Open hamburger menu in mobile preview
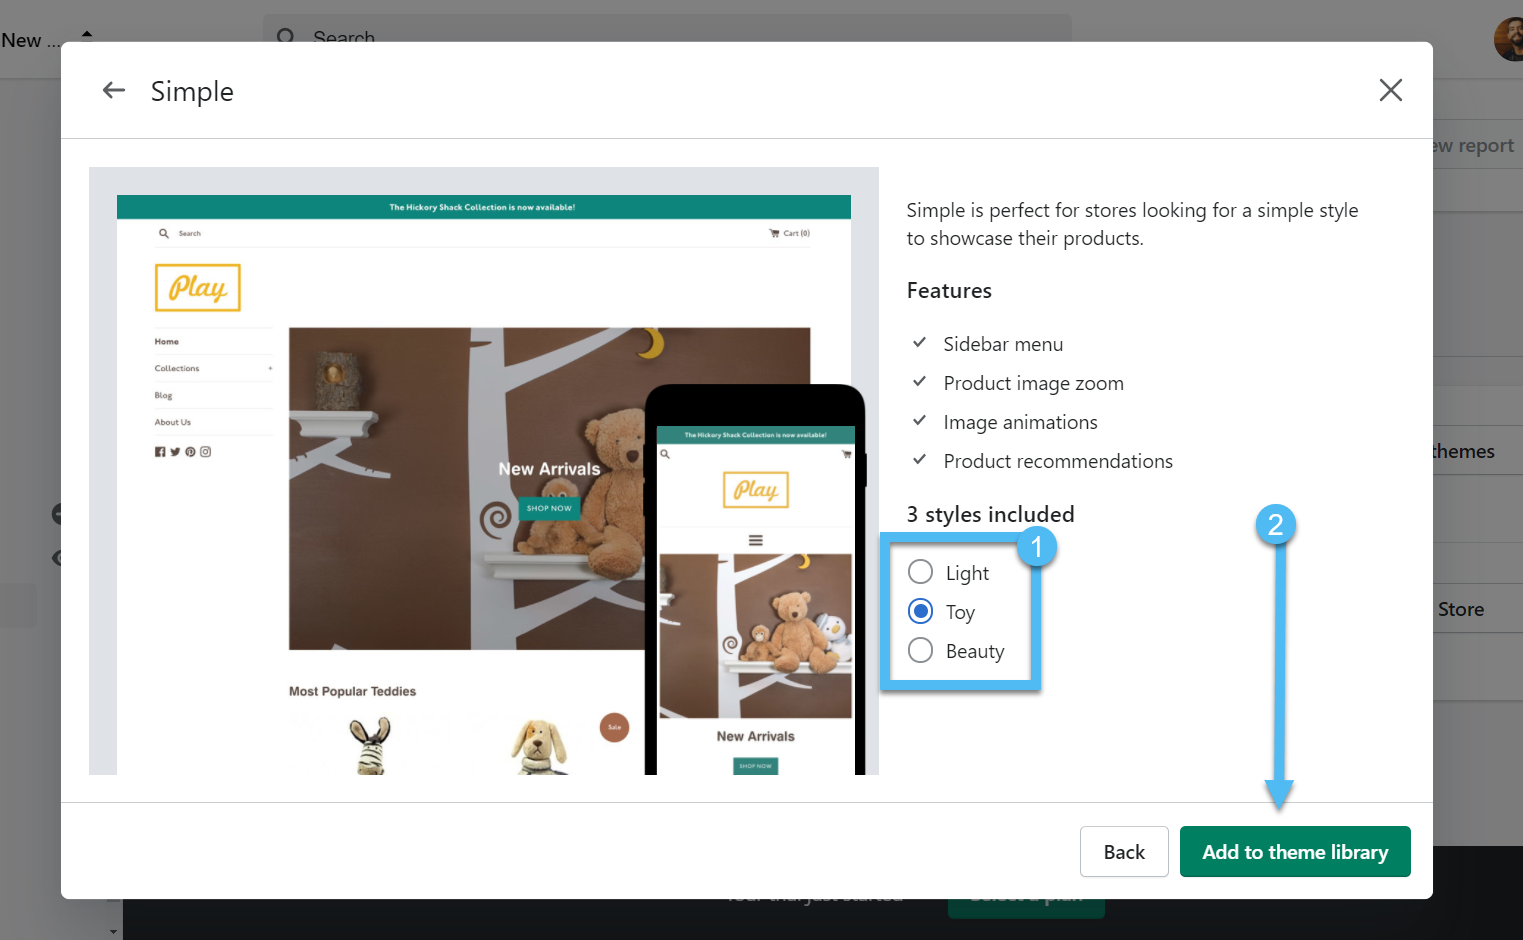 (756, 540)
